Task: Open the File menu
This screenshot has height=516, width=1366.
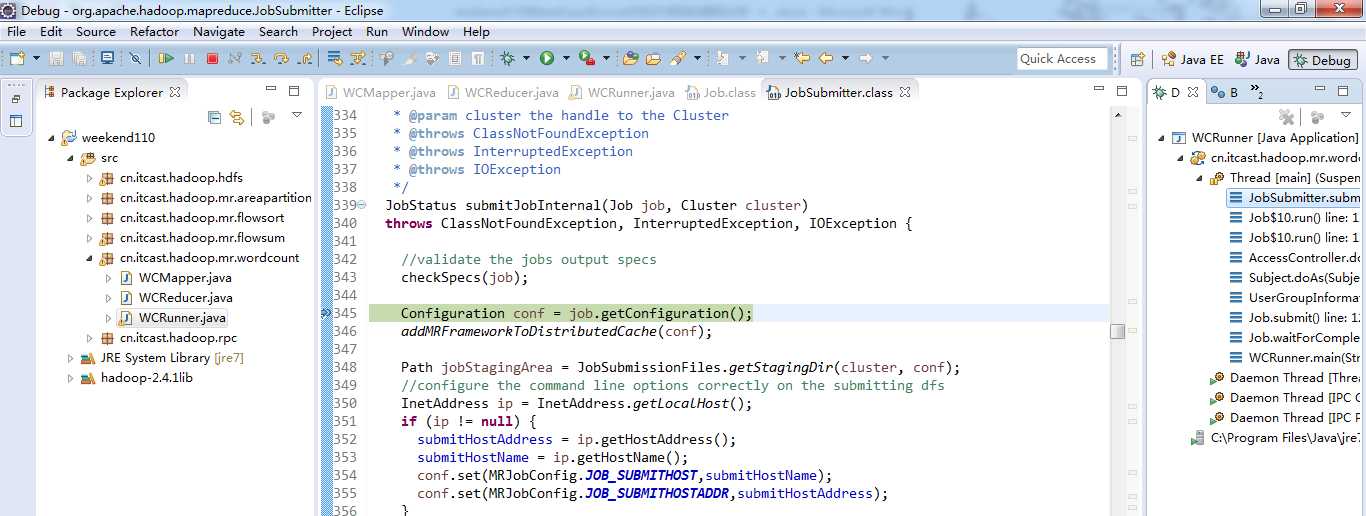Action: [16, 31]
